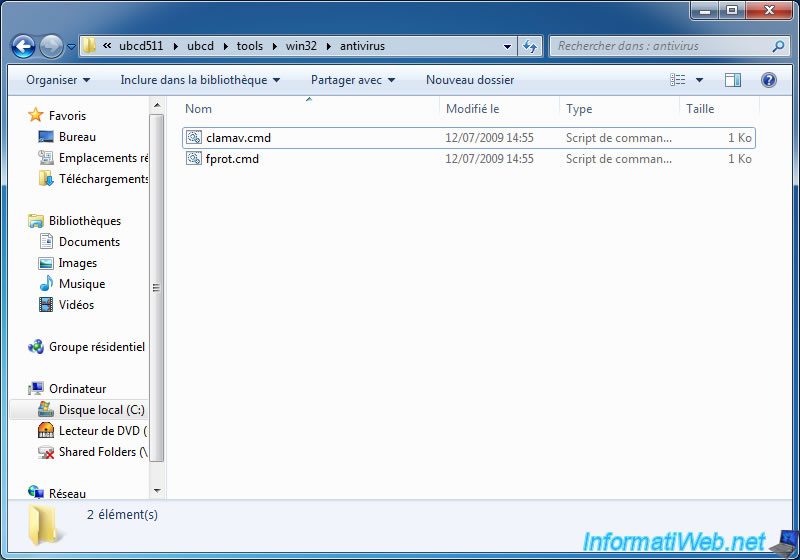Sort by 'Modifié le' column header
Image resolution: width=800 pixels, height=560 pixels.
click(x=472, y=109)
